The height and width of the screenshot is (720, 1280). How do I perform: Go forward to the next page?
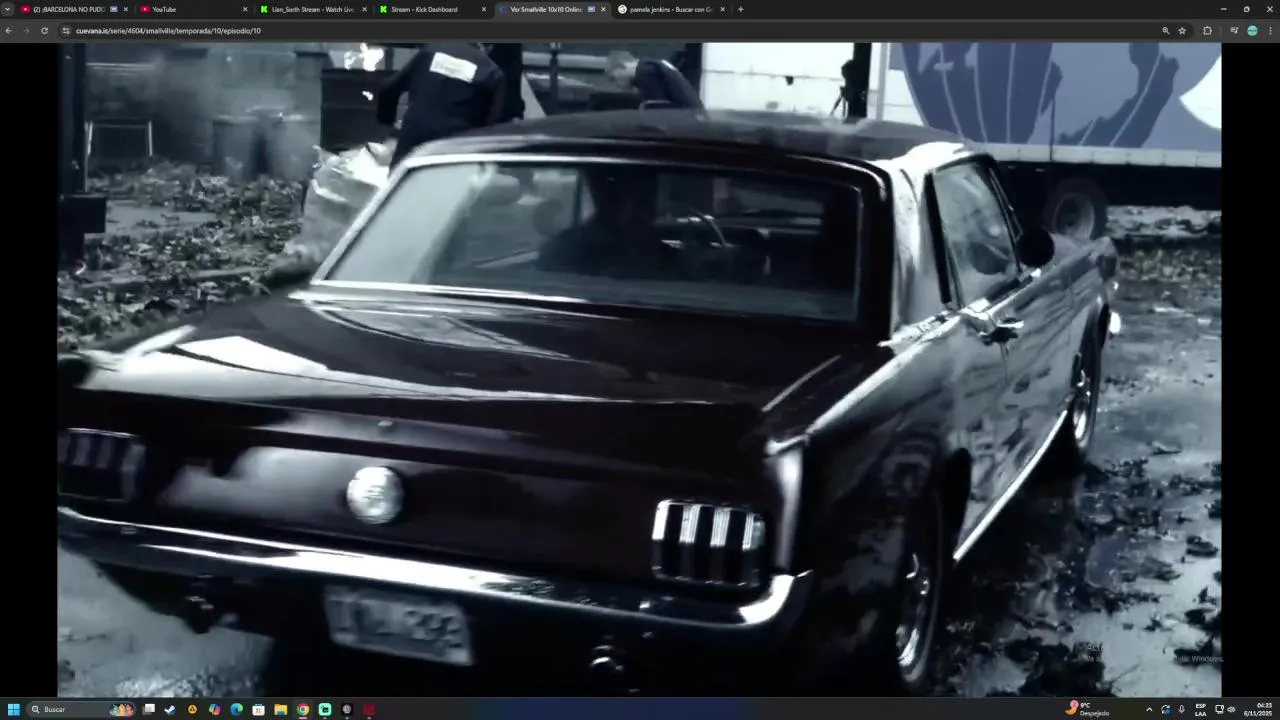[x=26, y=31]
